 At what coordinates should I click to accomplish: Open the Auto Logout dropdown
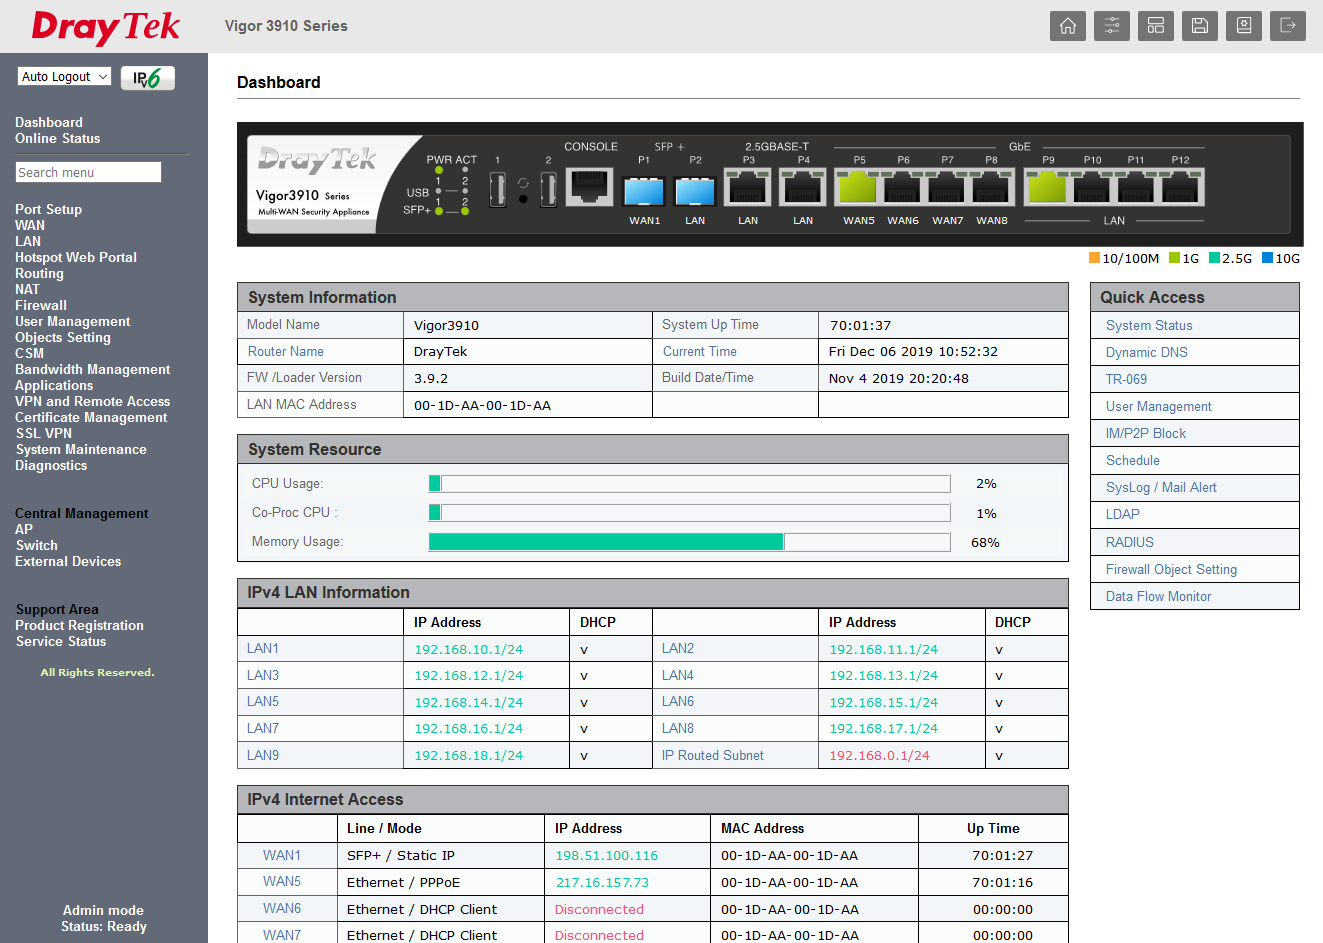(x=65, y=77)
